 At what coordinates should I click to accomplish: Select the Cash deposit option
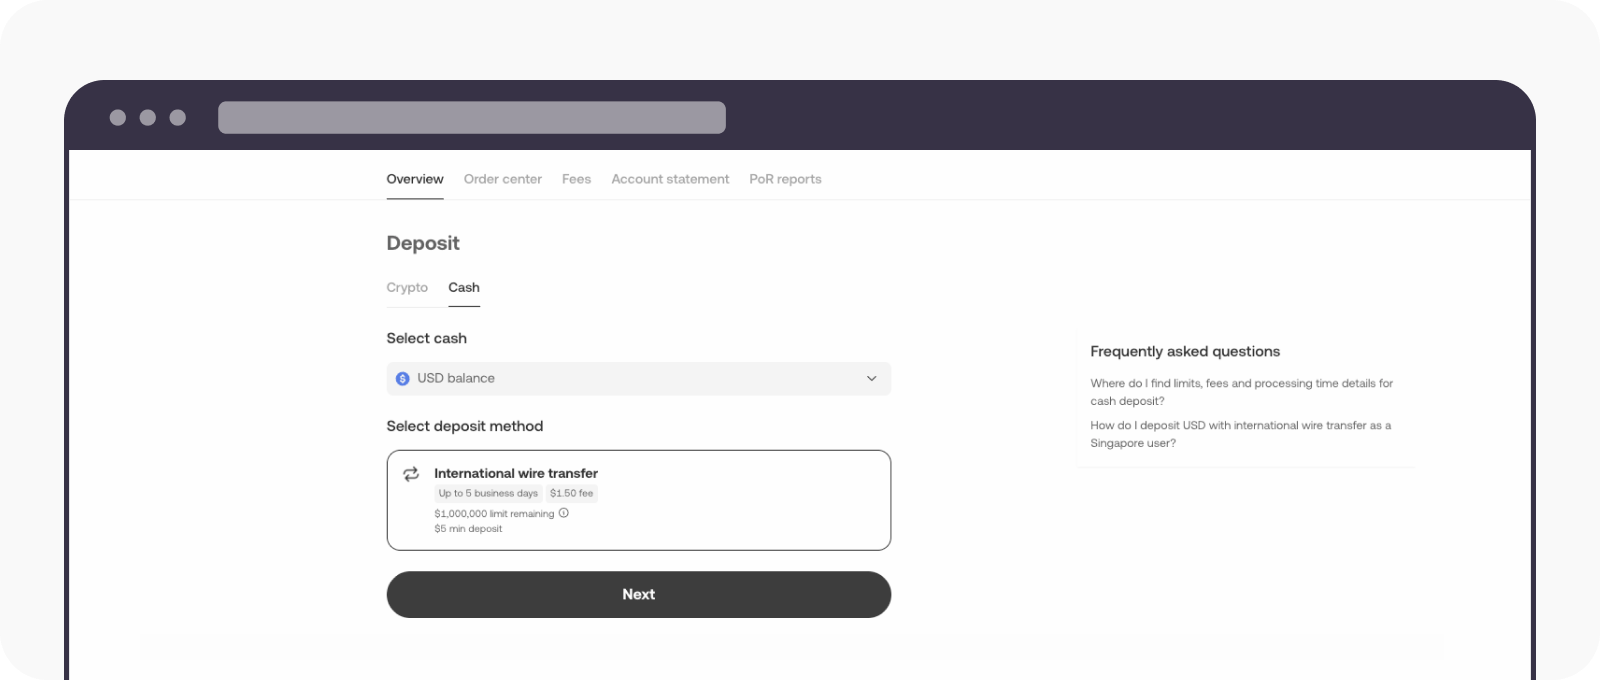pos(464,287)
